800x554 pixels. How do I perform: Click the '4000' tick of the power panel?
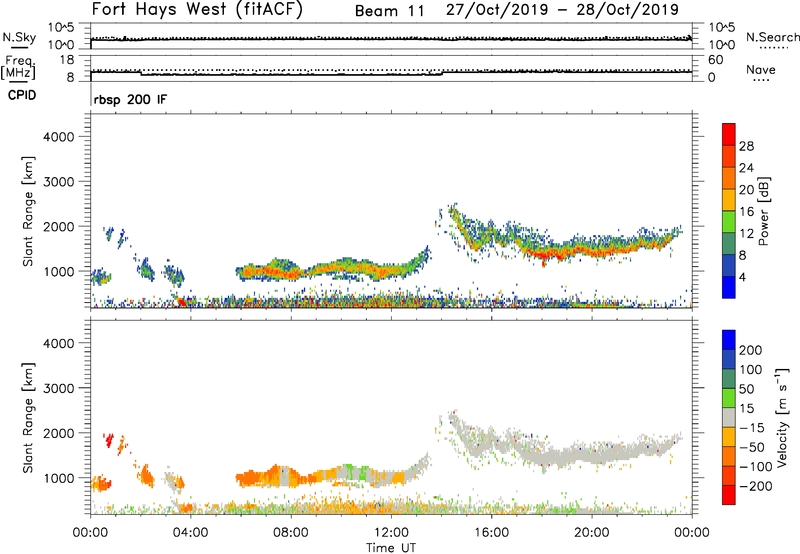(x=59, y=137)
